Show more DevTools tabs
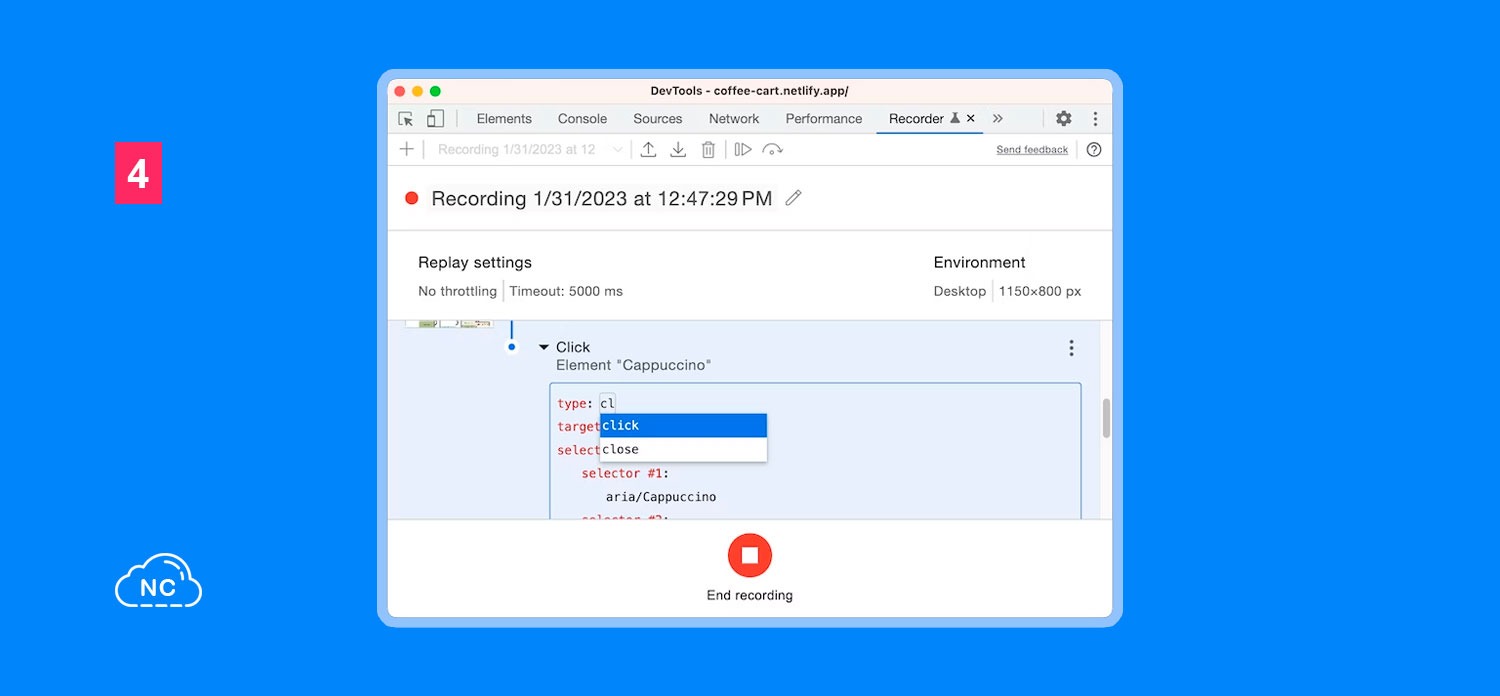Screen dimensions: 1500x696 tap(997, 118)
